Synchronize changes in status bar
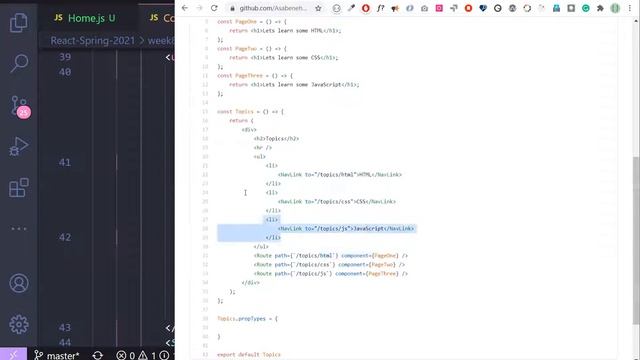640x360 pixels. coord(98,356)
